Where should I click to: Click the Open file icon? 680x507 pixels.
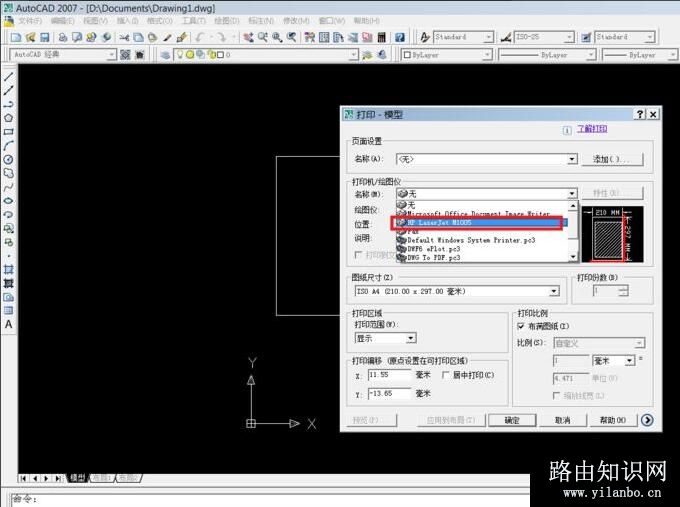click(30, 37)
